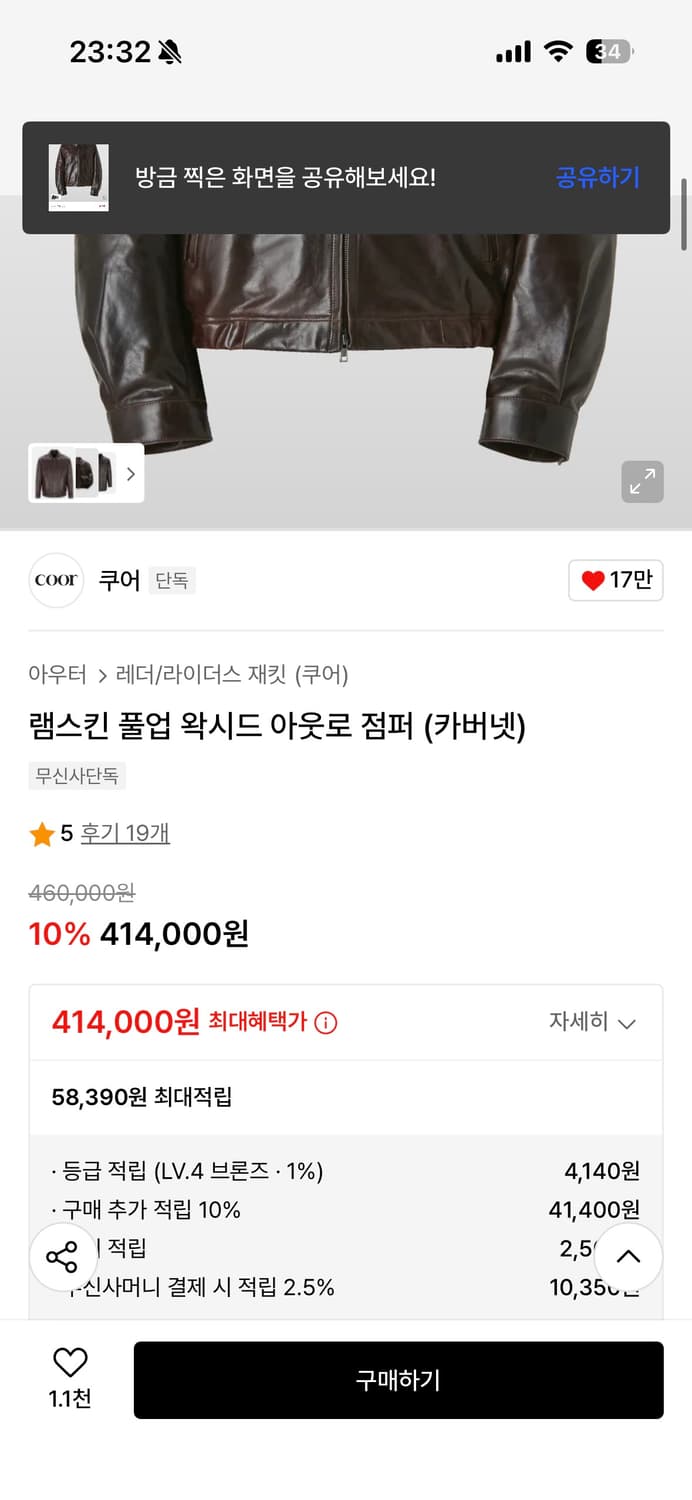The image size is (692, 1500).
Task: Open the coor brand logo
Action: click(56, 580)
